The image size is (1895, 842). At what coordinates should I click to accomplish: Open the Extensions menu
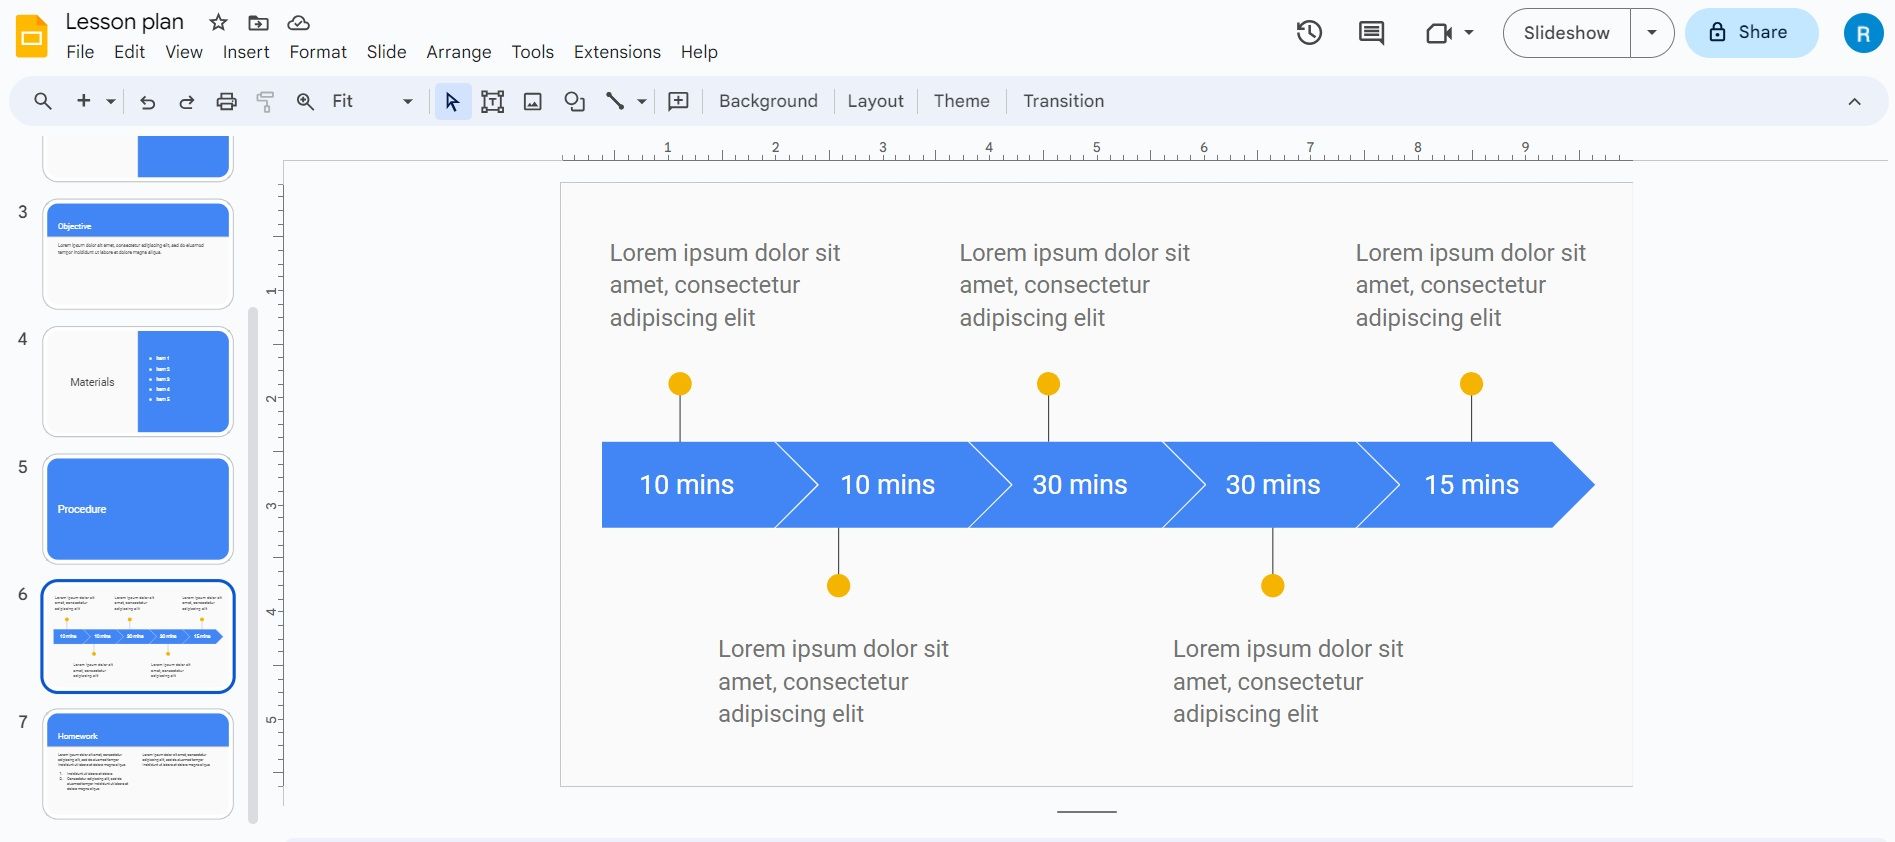[617, 52]
